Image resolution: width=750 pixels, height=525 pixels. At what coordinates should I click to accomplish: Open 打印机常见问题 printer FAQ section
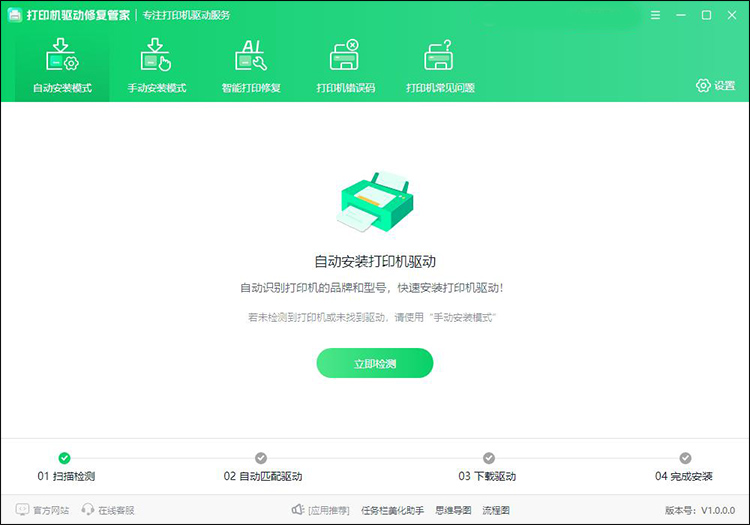440,56
